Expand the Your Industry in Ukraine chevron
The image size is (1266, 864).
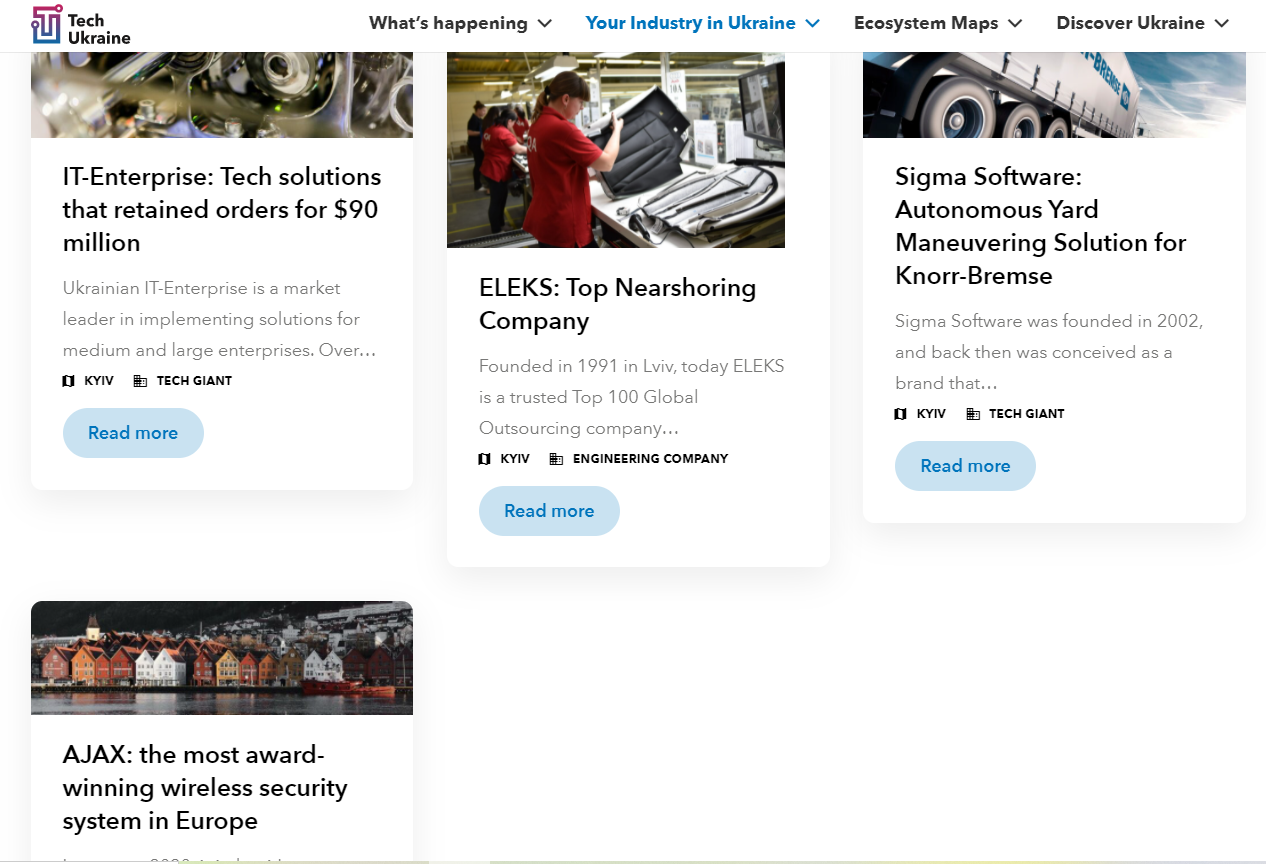tap(813, 23)
